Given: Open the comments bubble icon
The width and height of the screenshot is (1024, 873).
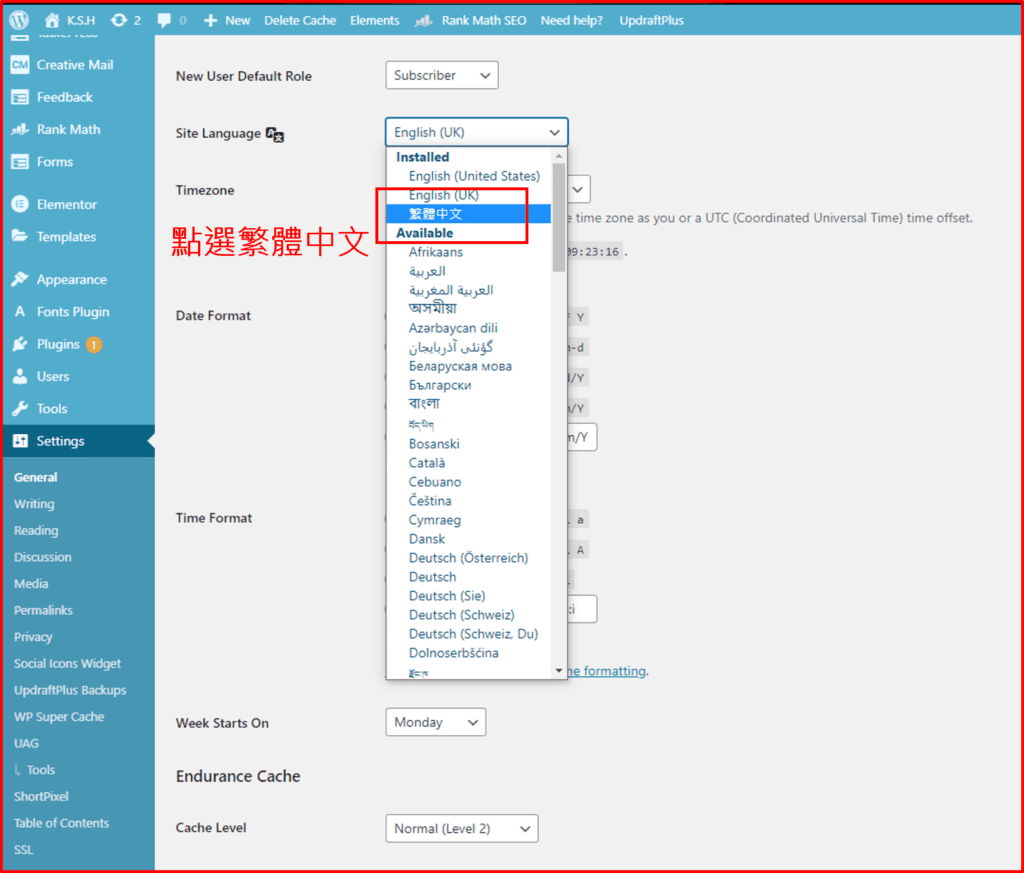Looking at the screenshot, I should [x=164, y=20].
